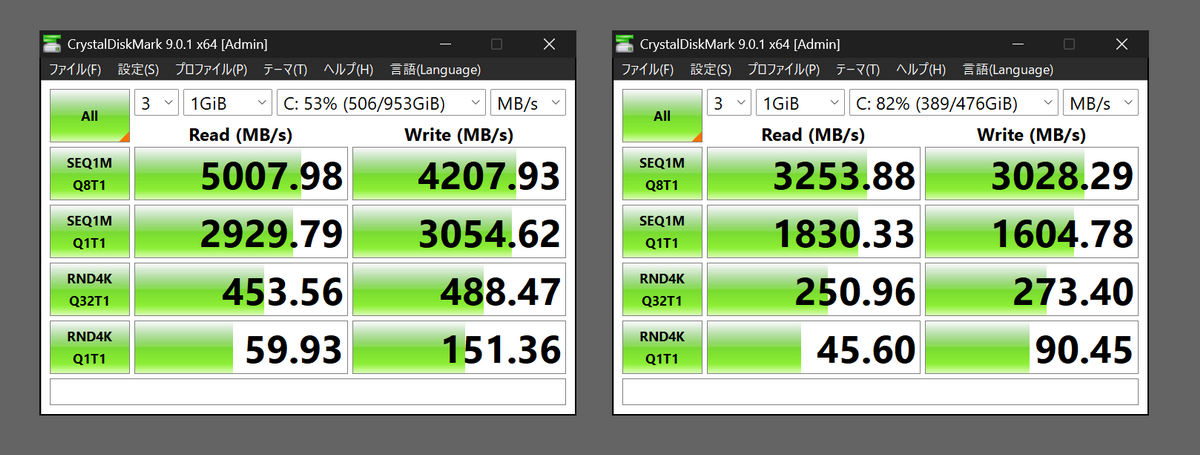Click write result 151.36 in left window

459,348
